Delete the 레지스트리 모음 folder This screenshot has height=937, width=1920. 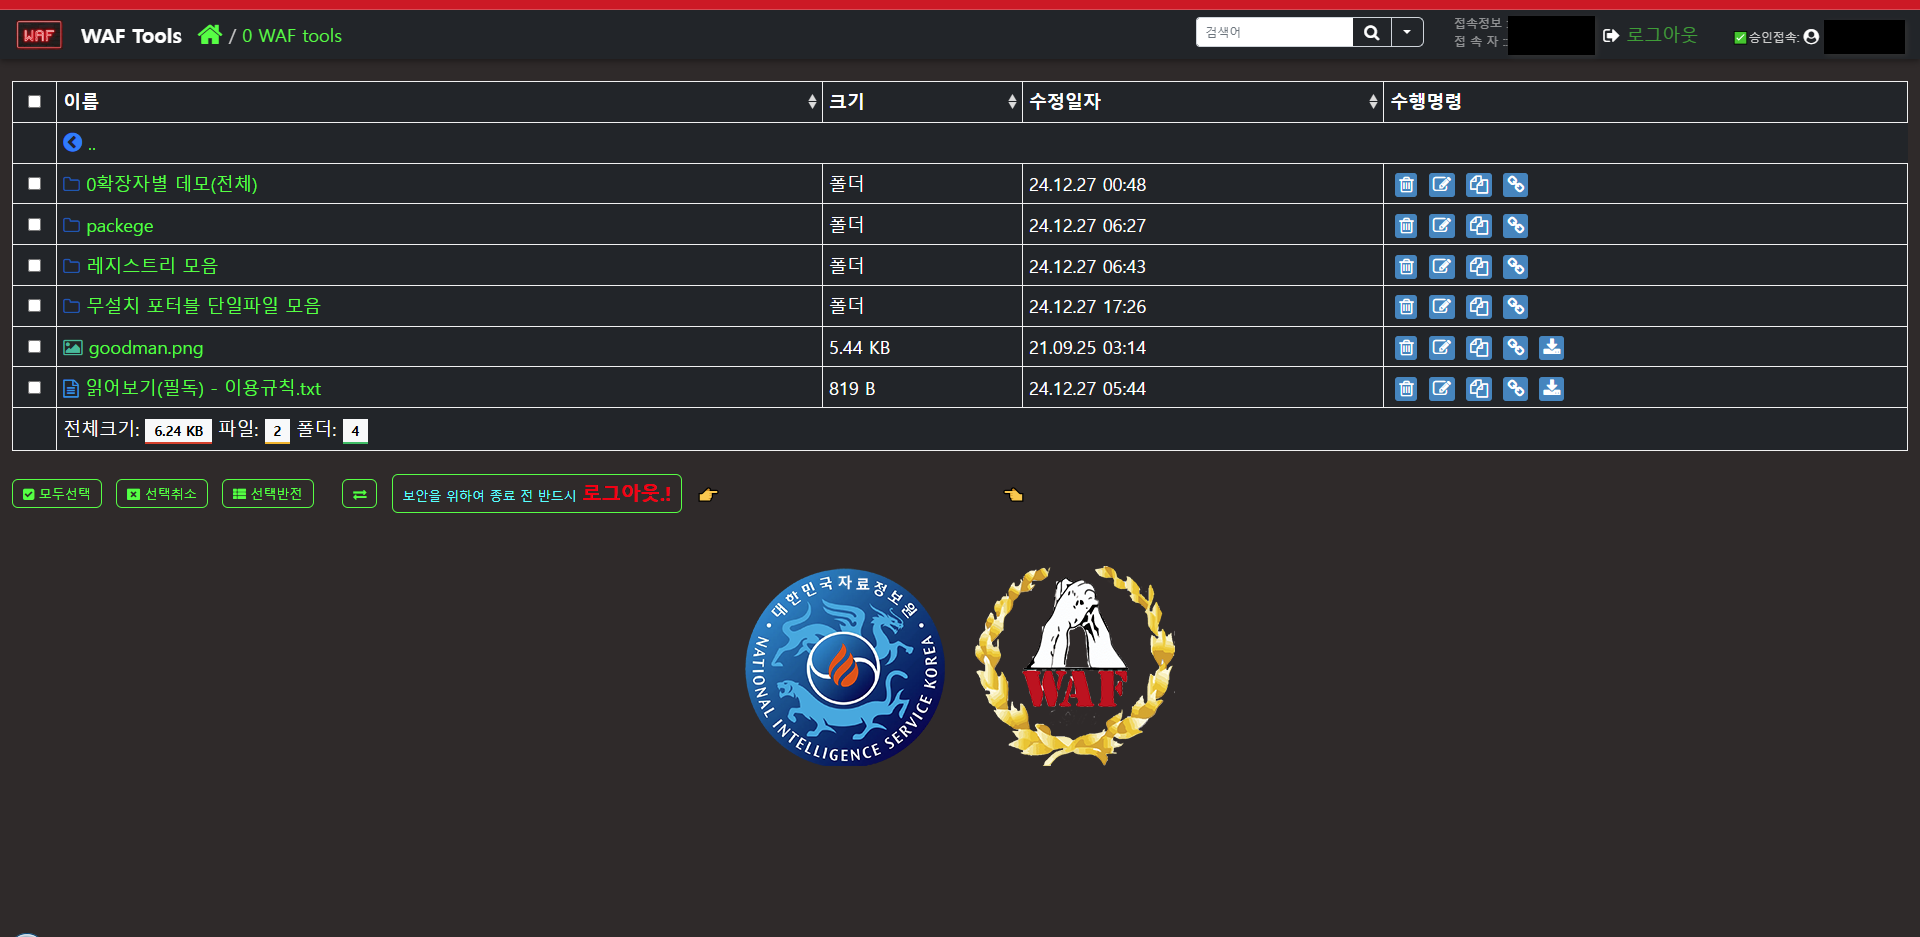[1406, 267]
